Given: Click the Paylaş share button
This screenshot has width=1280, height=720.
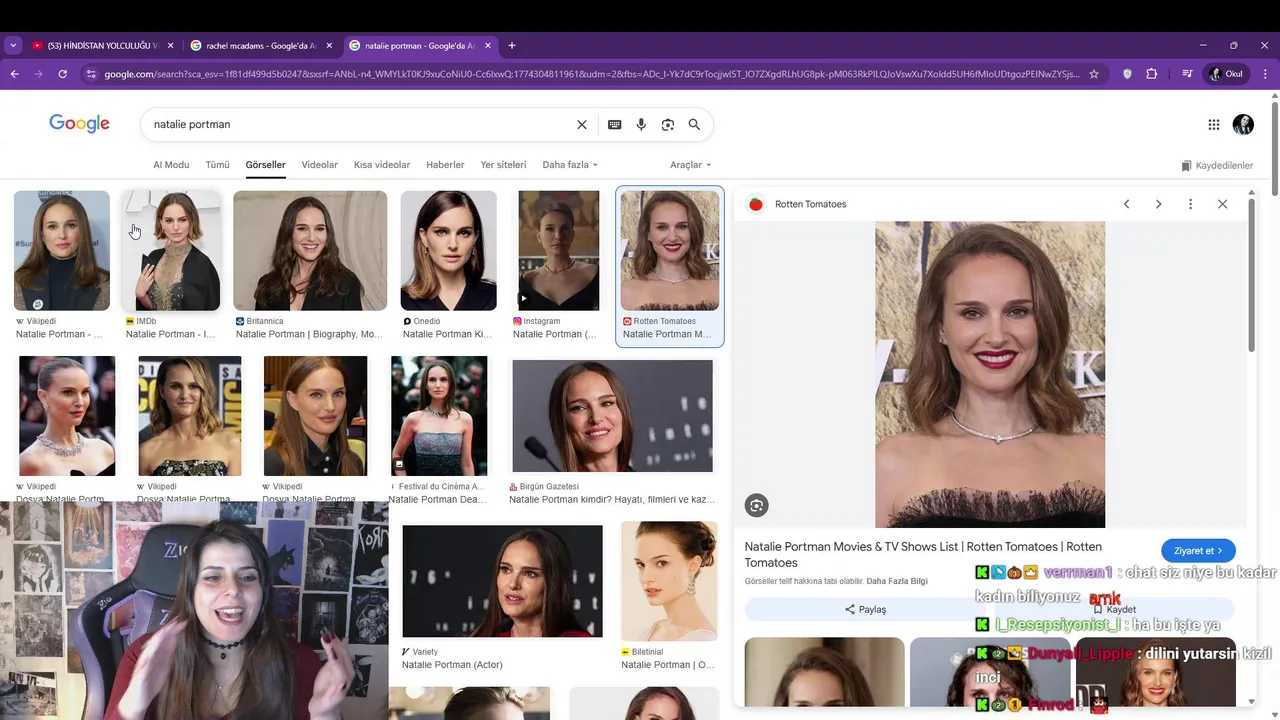Looking at the screenshot, I should pyautogui.click(x=865, y=609).
